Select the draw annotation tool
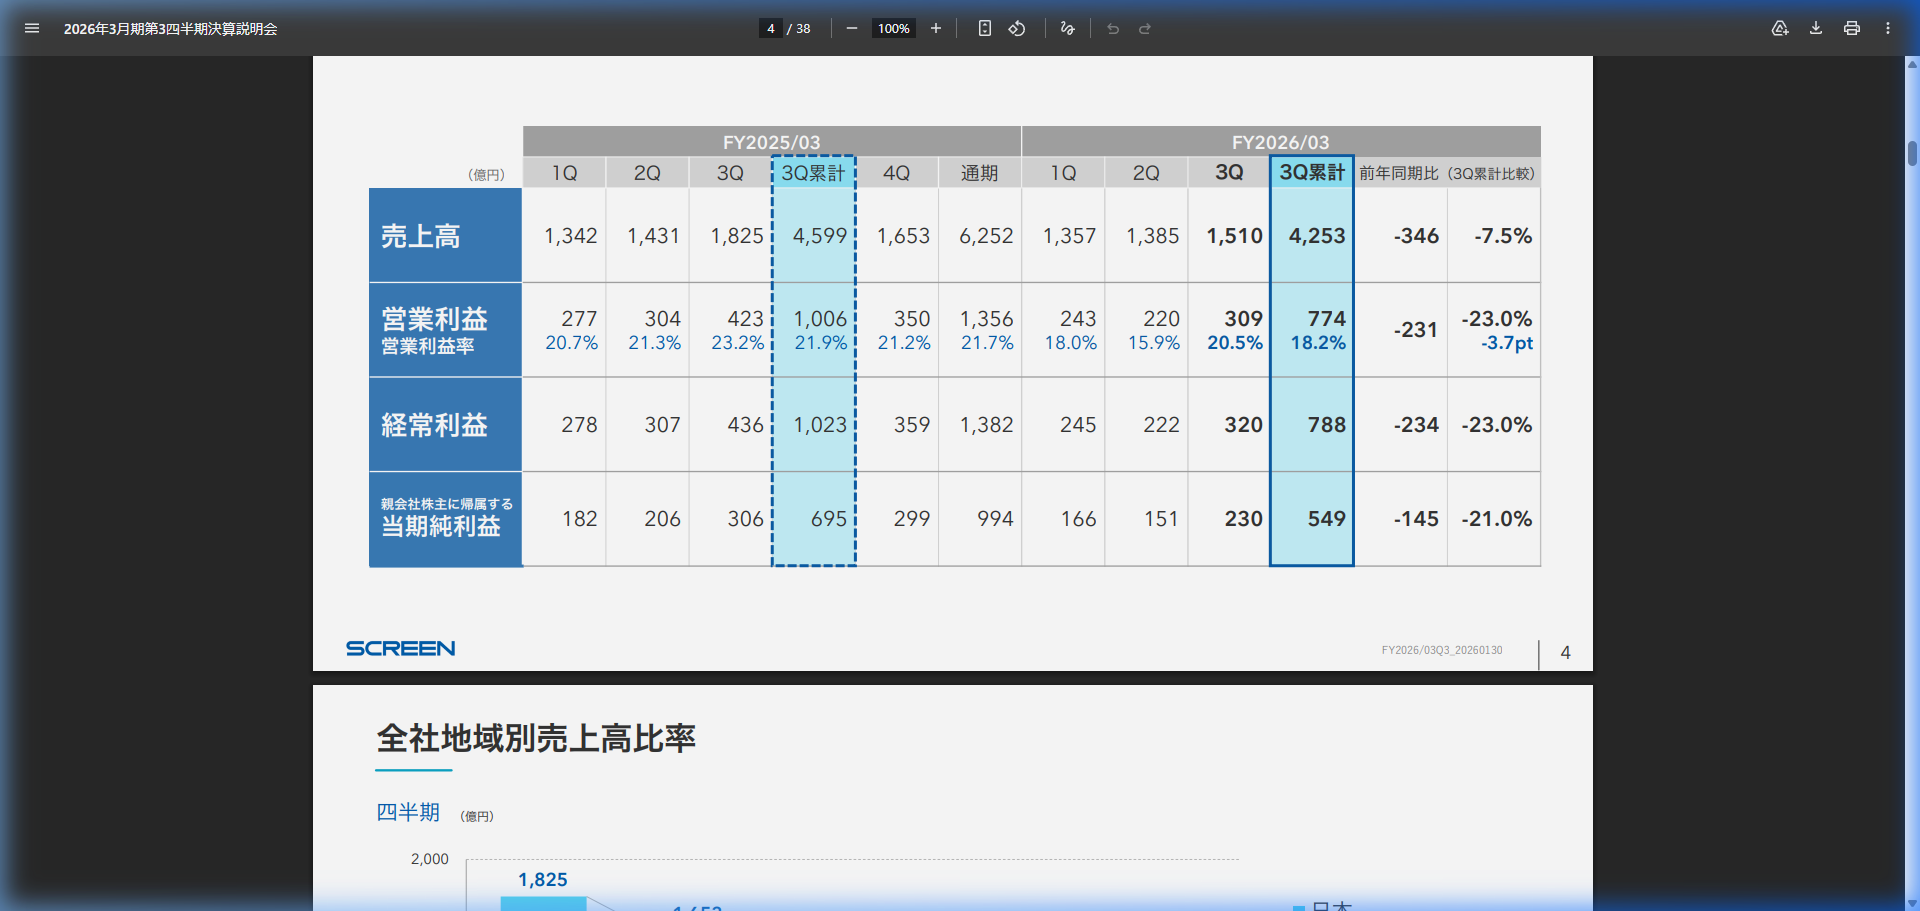The image size is (1920, 911). point(1067,28)
